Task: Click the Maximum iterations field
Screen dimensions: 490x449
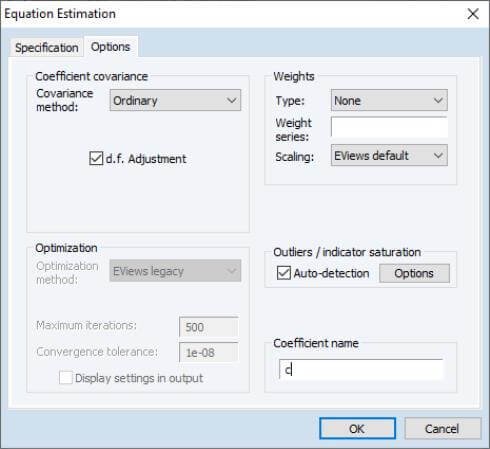Action: pos(209,327)
